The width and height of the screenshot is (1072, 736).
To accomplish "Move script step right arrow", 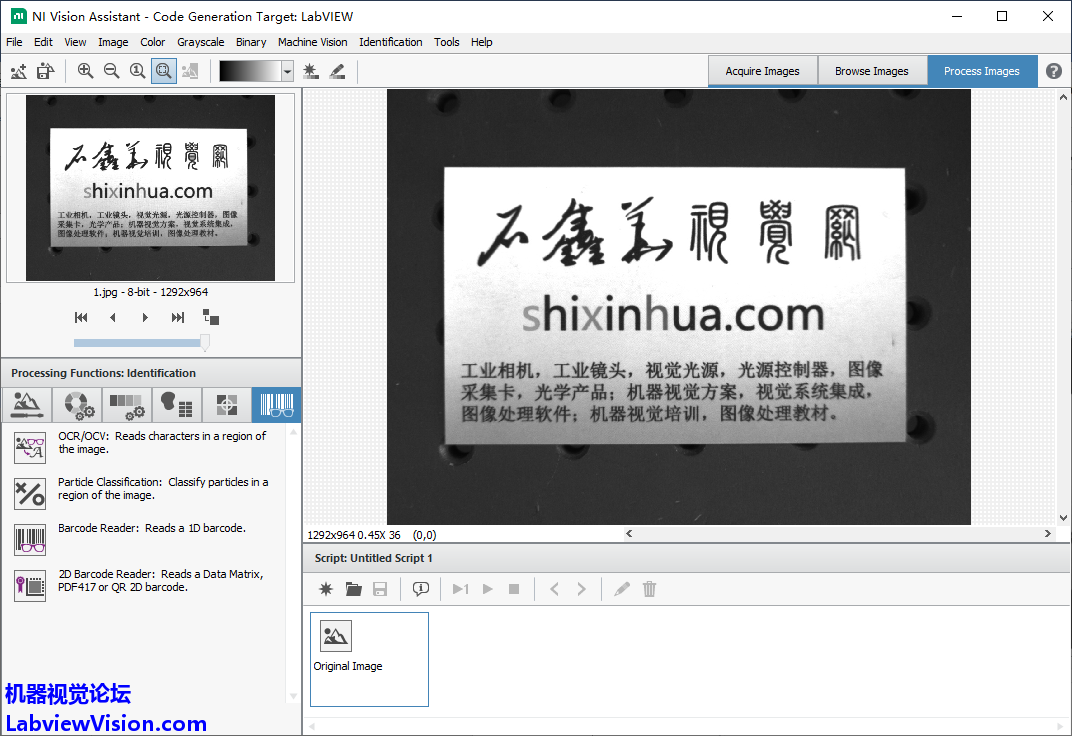I will (581, 589).
